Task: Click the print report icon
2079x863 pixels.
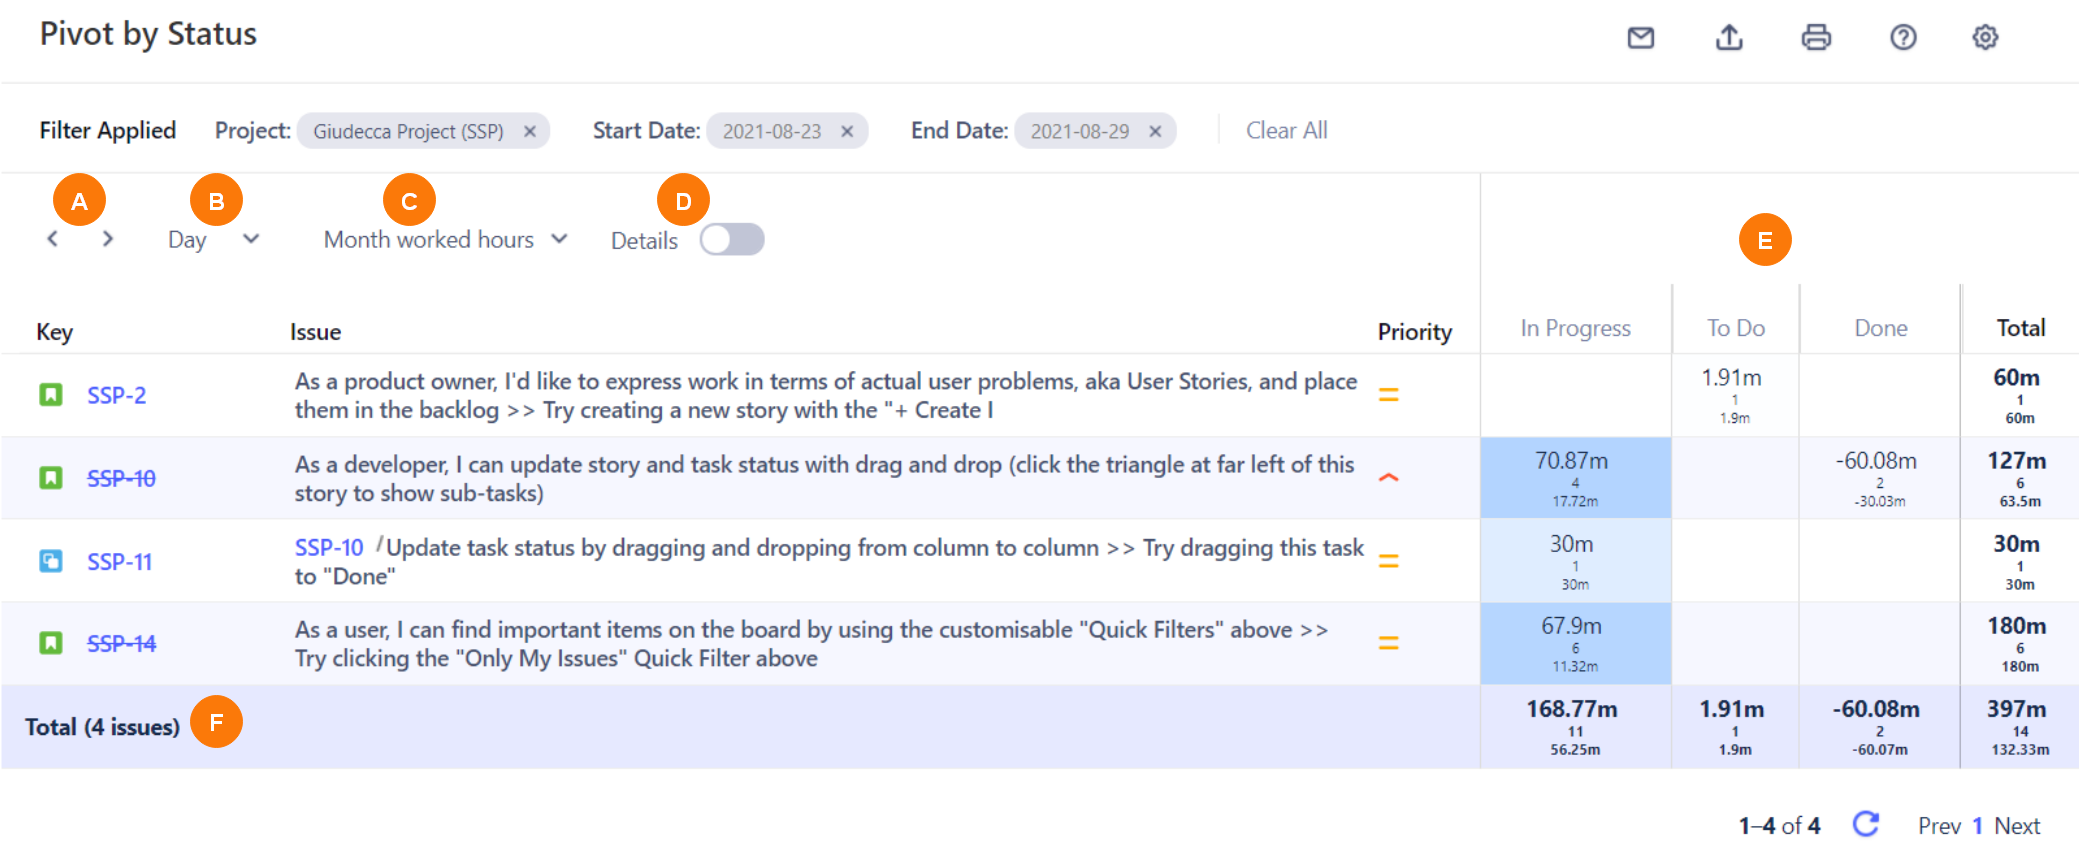Action: (x=1816, y=38)
